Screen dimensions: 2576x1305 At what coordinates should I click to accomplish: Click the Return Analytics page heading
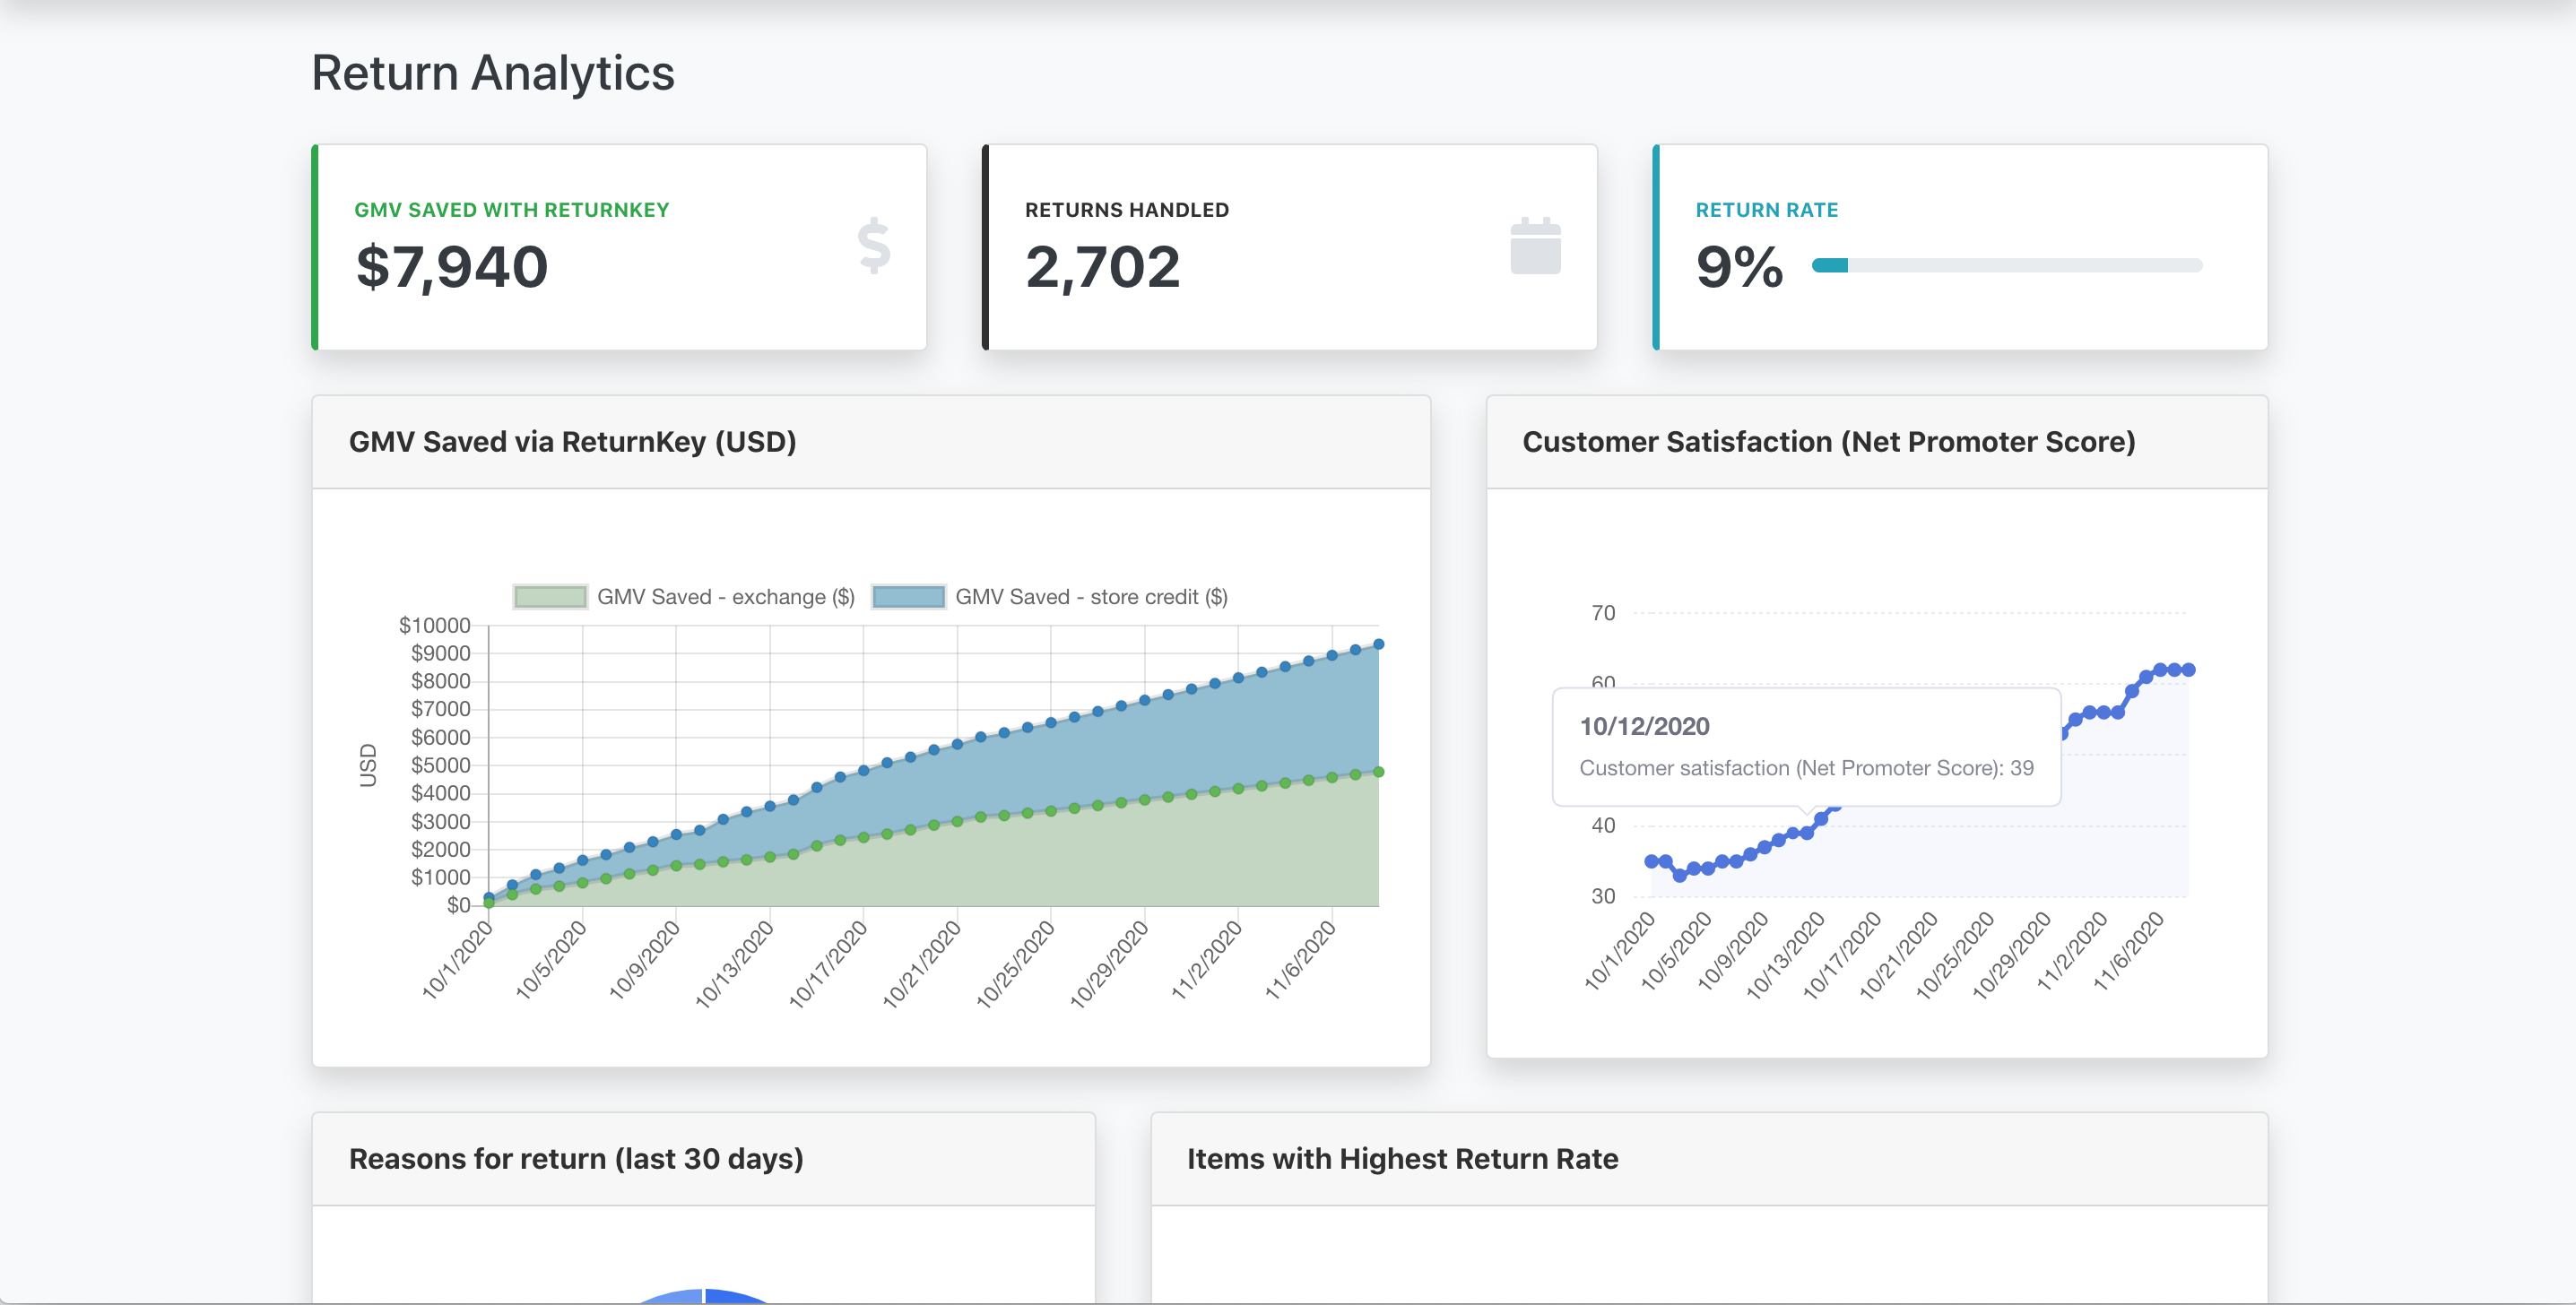[x=493, y=73]
